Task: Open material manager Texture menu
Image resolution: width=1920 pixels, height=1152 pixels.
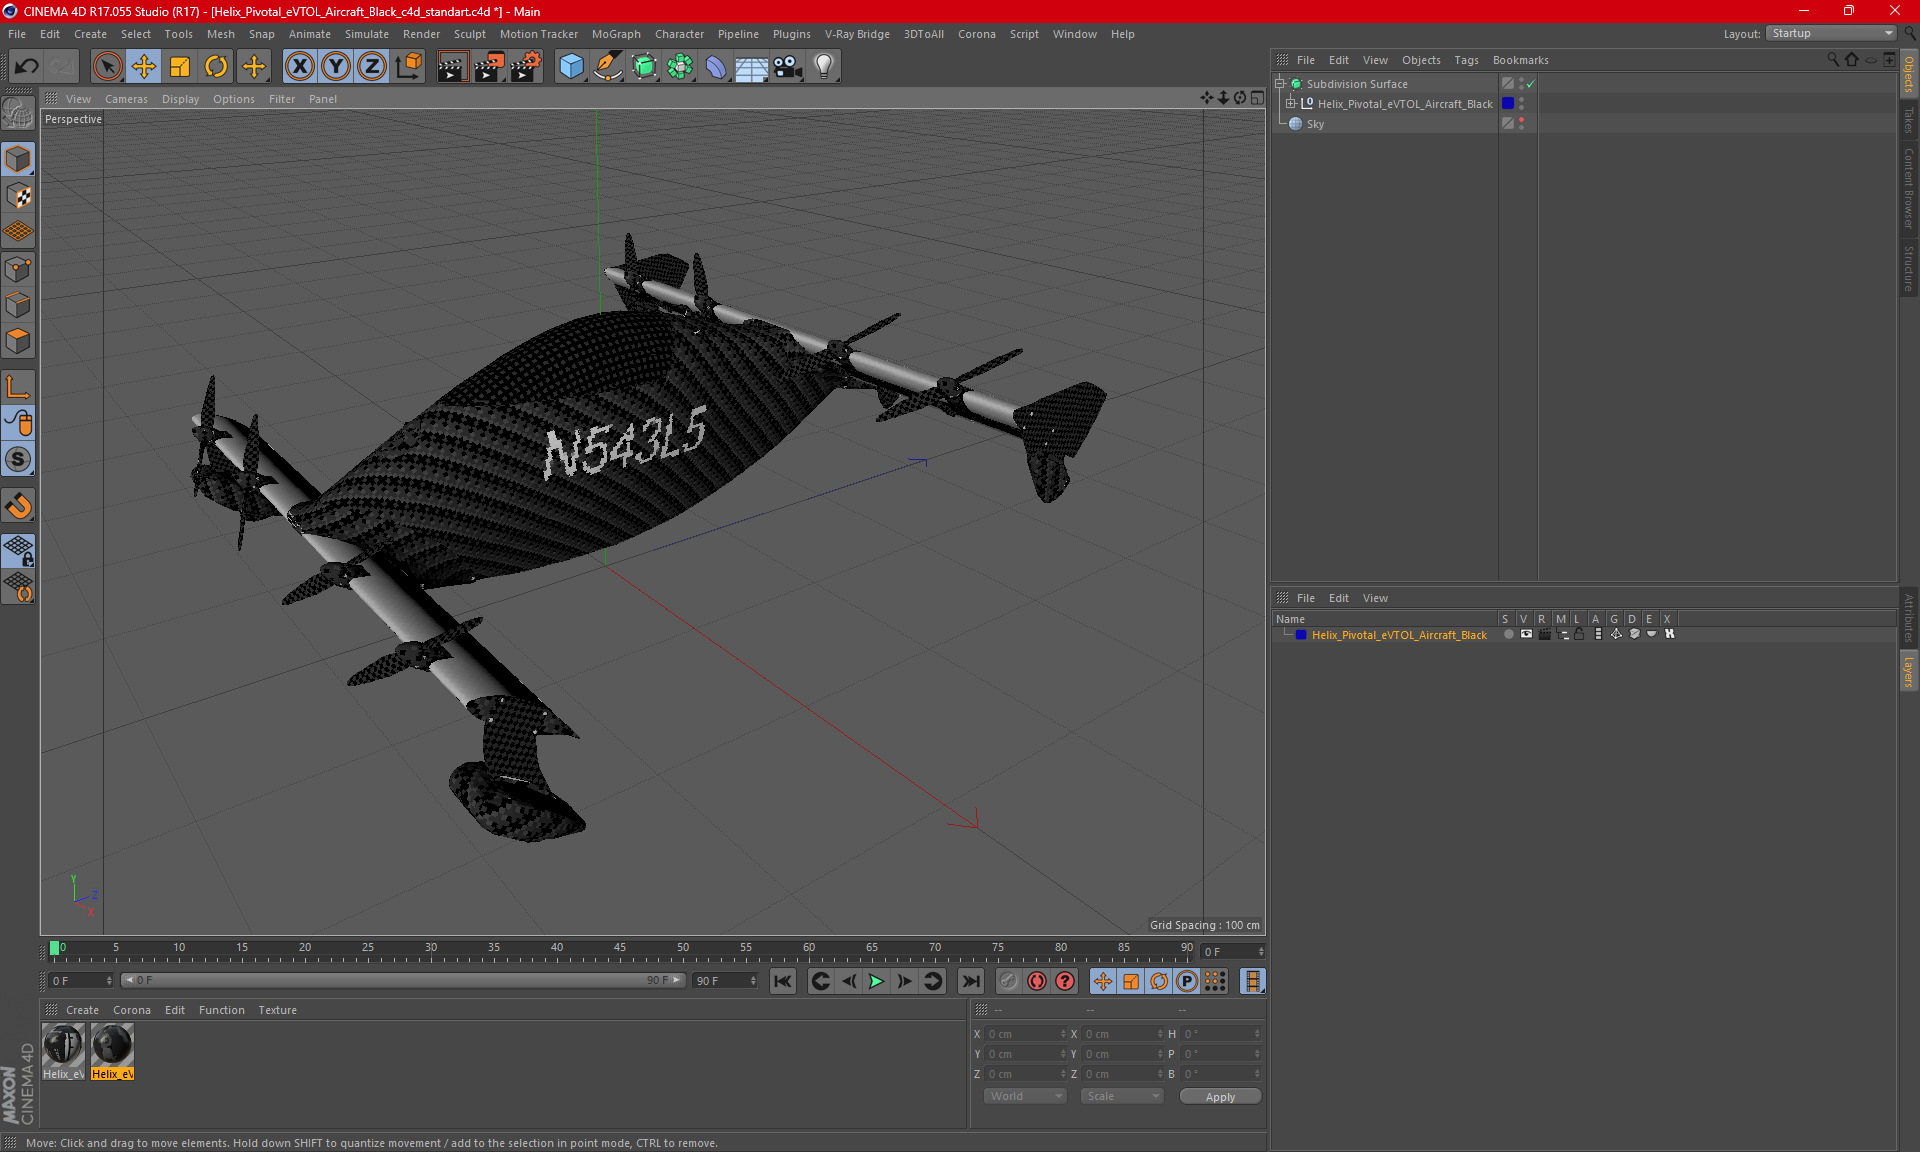Action: tap(277, 1010)
